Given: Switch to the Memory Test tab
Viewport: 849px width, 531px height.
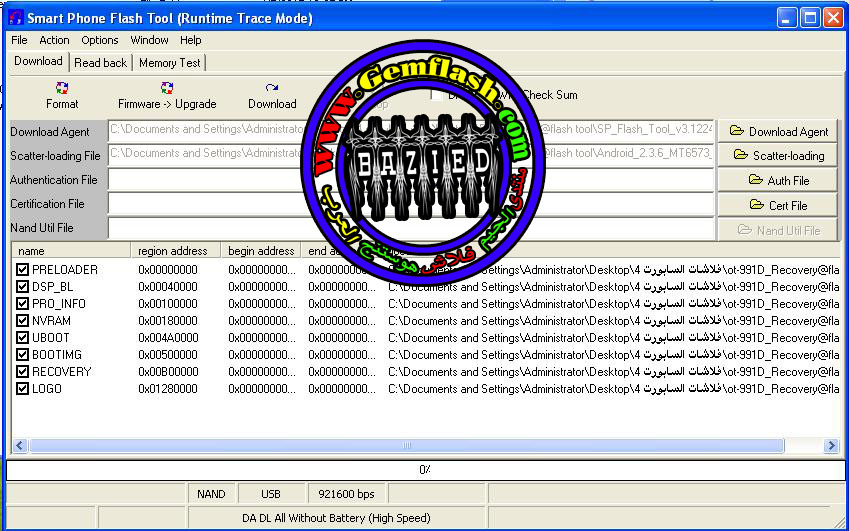Looking at the screenshot, I should 169,63.
